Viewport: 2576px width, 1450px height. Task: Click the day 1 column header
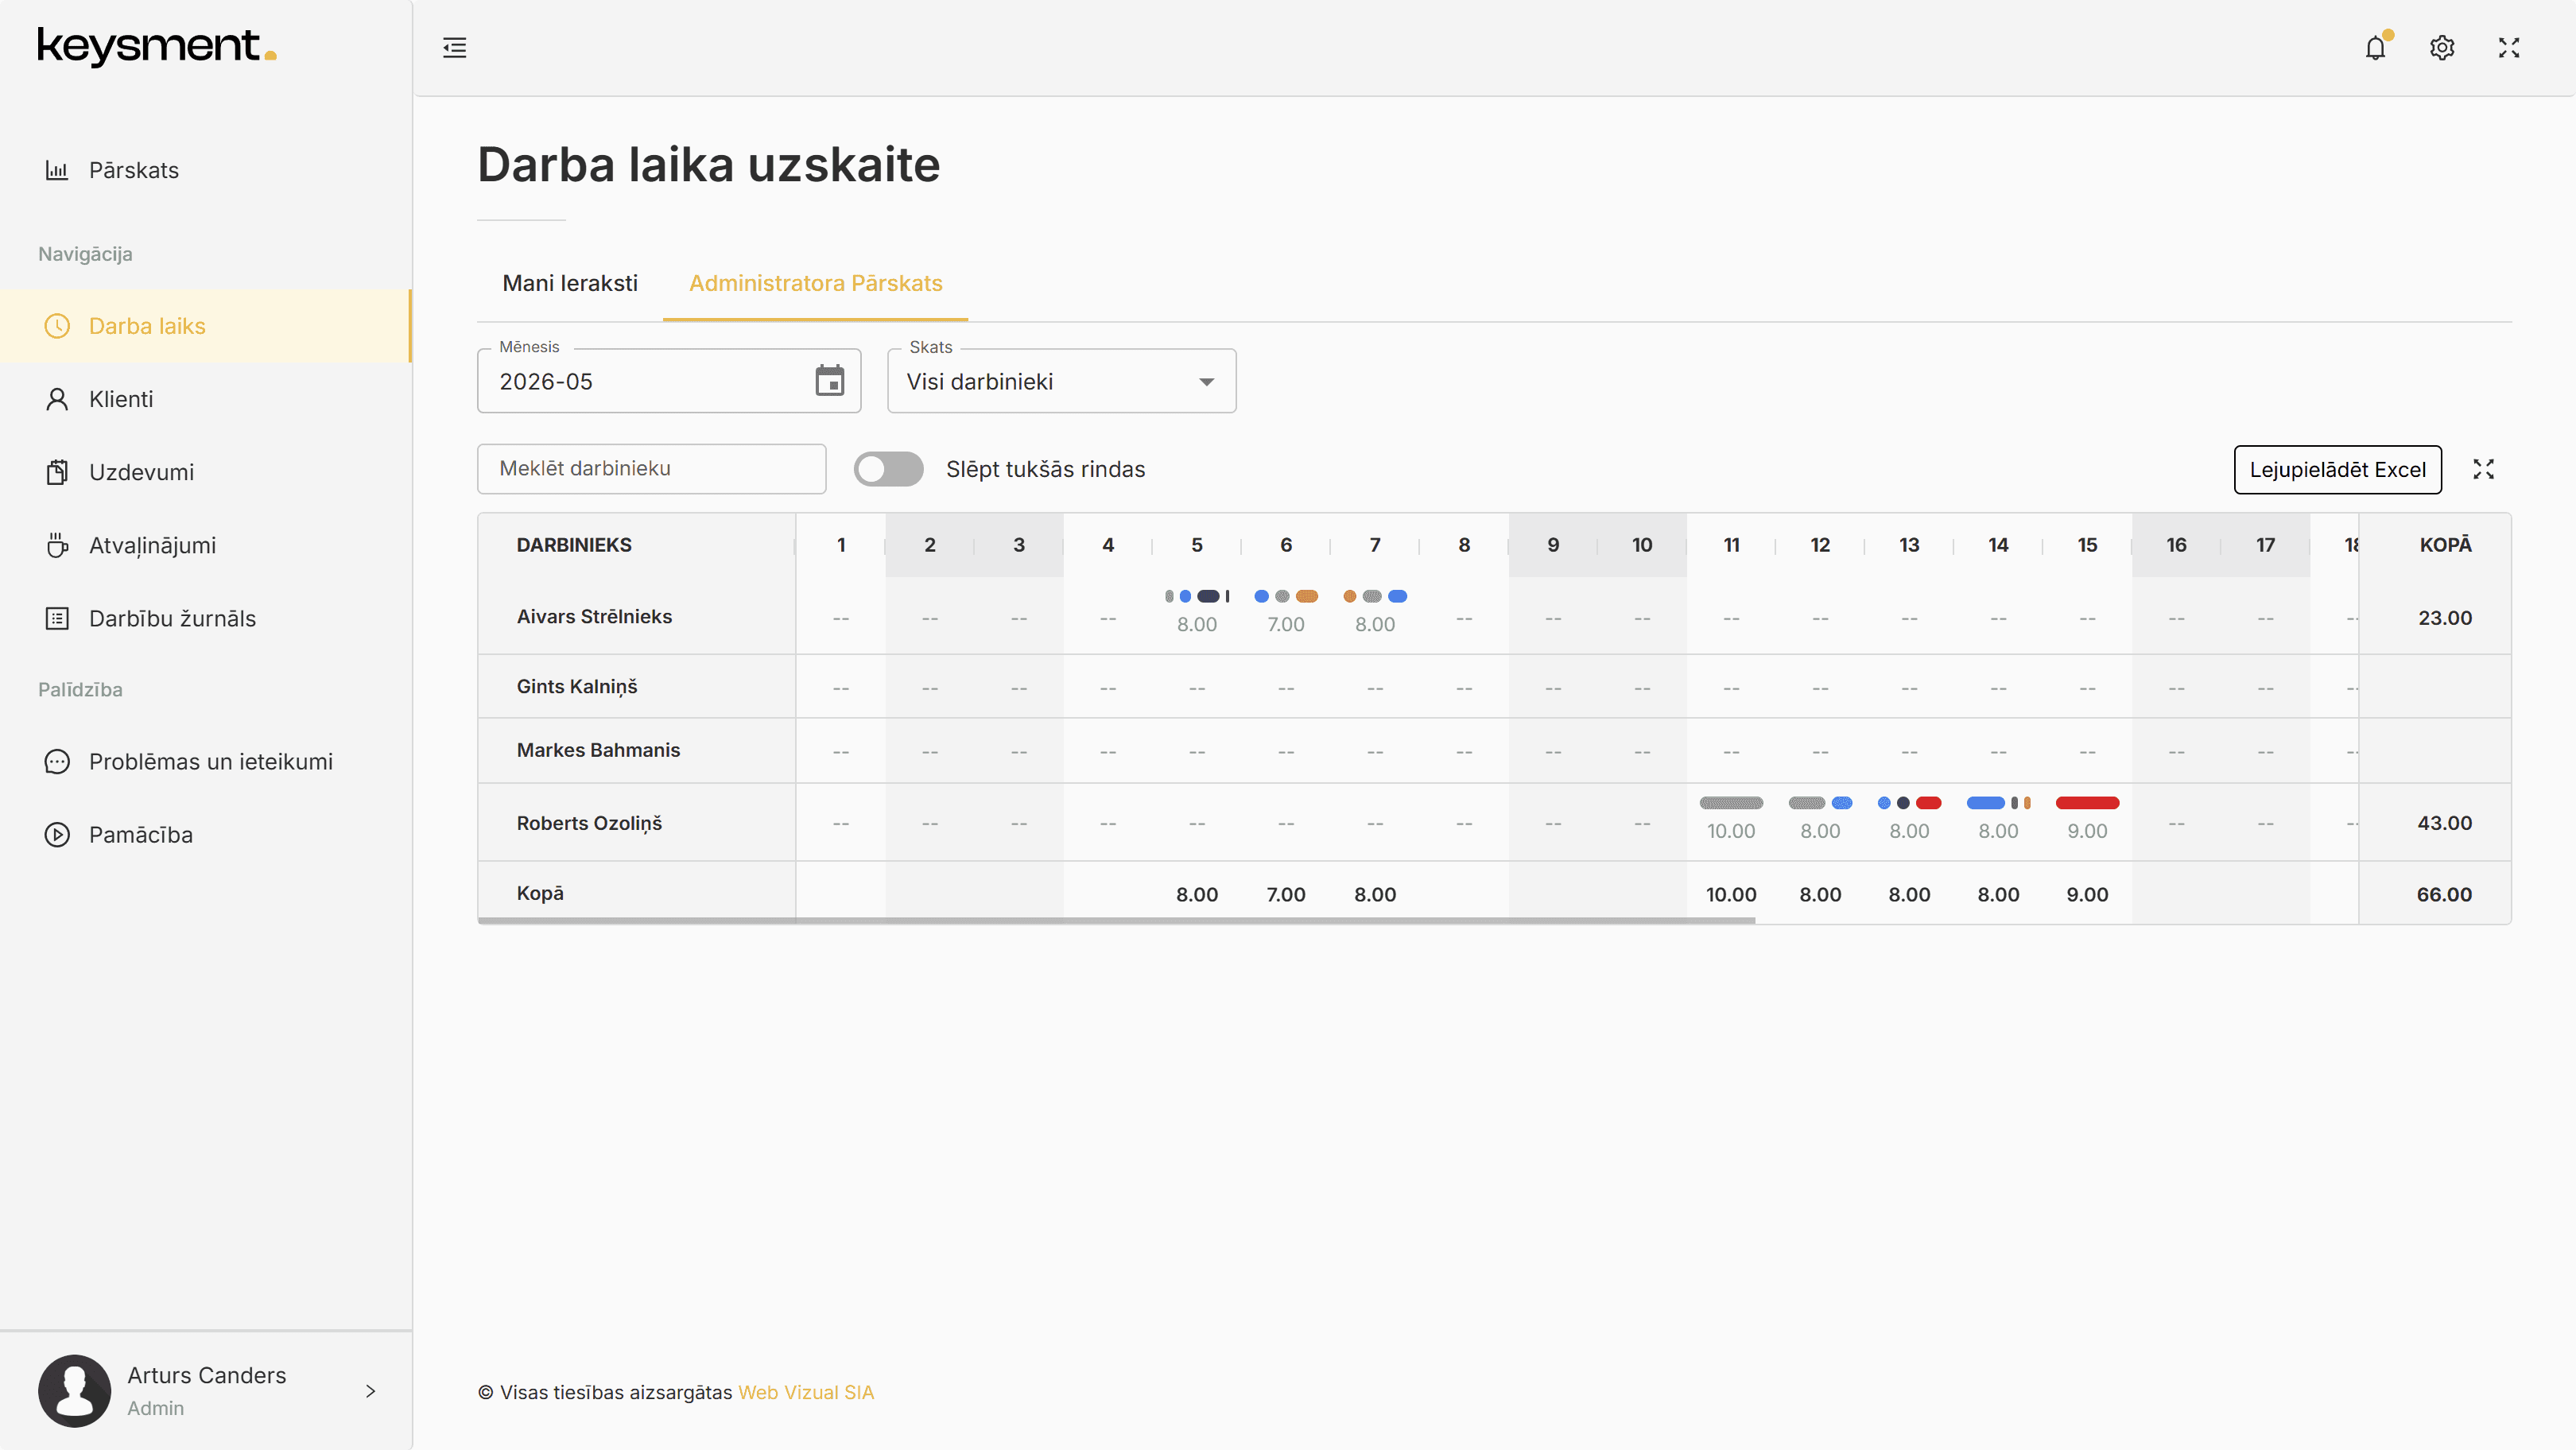841,545
